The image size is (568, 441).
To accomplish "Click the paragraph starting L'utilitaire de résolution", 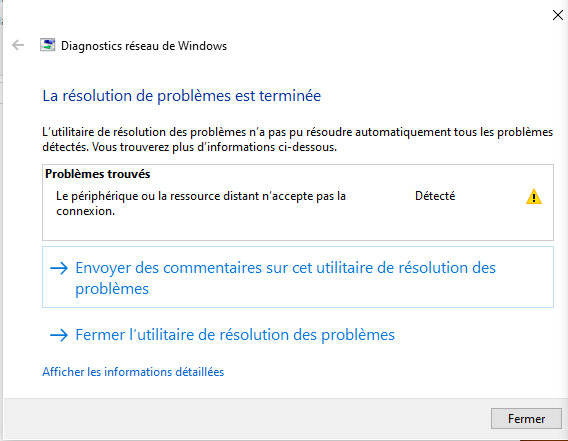I will click(297, 140).
